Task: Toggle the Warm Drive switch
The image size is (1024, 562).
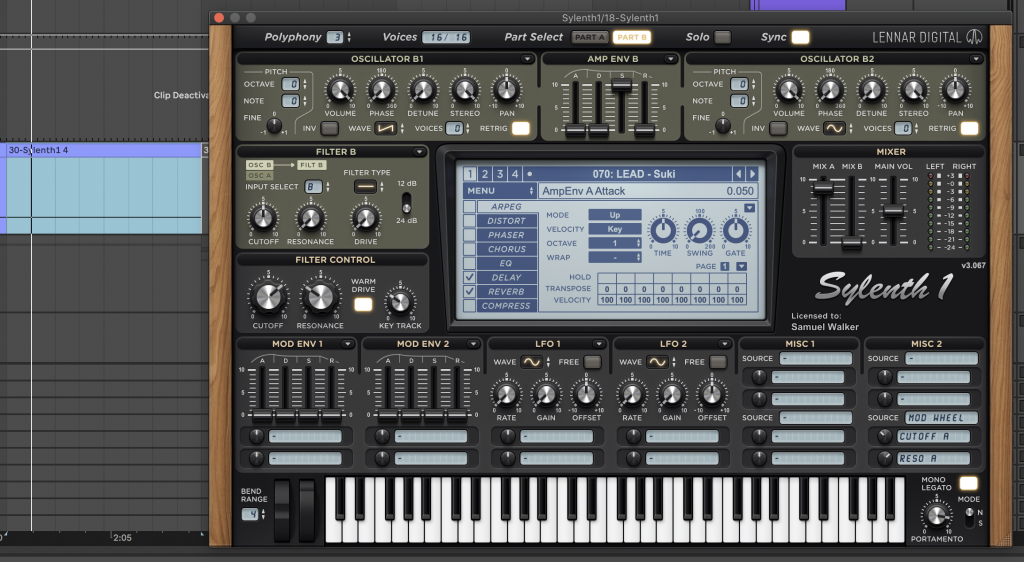Action: tap(363, 304)
